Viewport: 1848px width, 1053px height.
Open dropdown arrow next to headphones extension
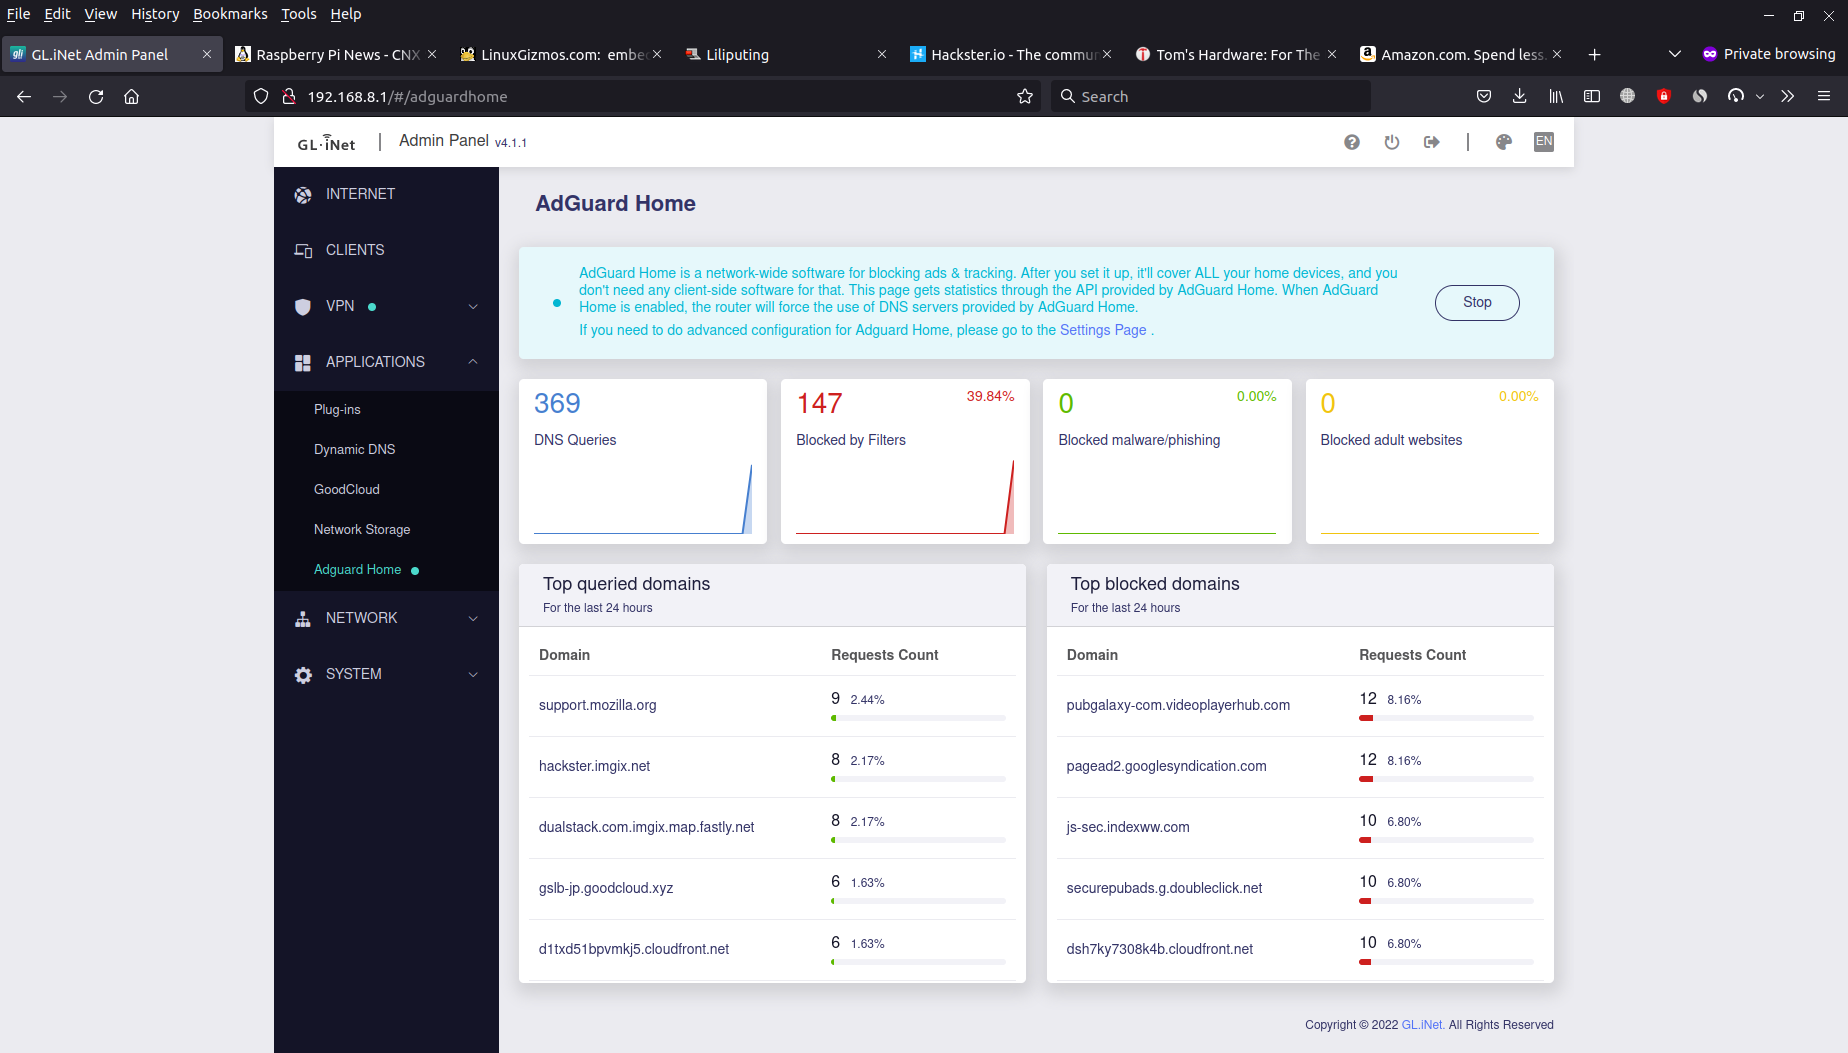1760,97
